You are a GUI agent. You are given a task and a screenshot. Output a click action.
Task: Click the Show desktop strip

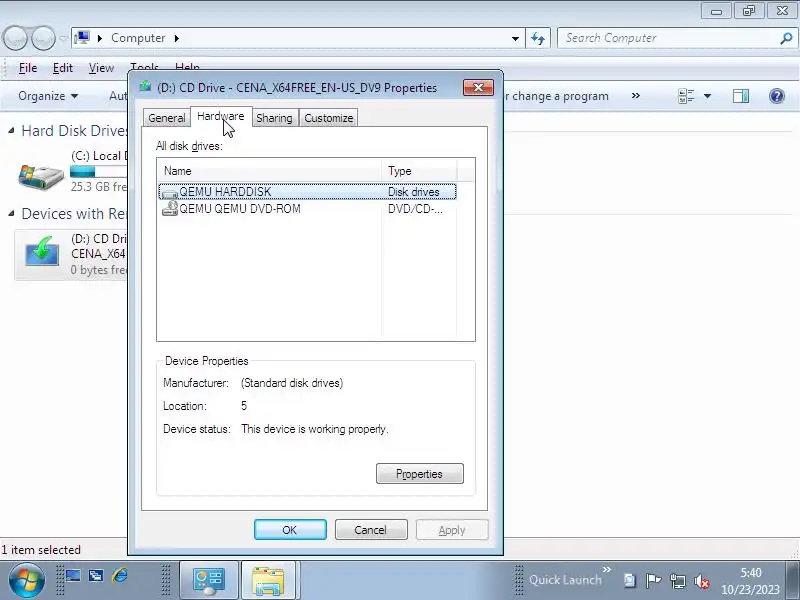coord(792,580)
